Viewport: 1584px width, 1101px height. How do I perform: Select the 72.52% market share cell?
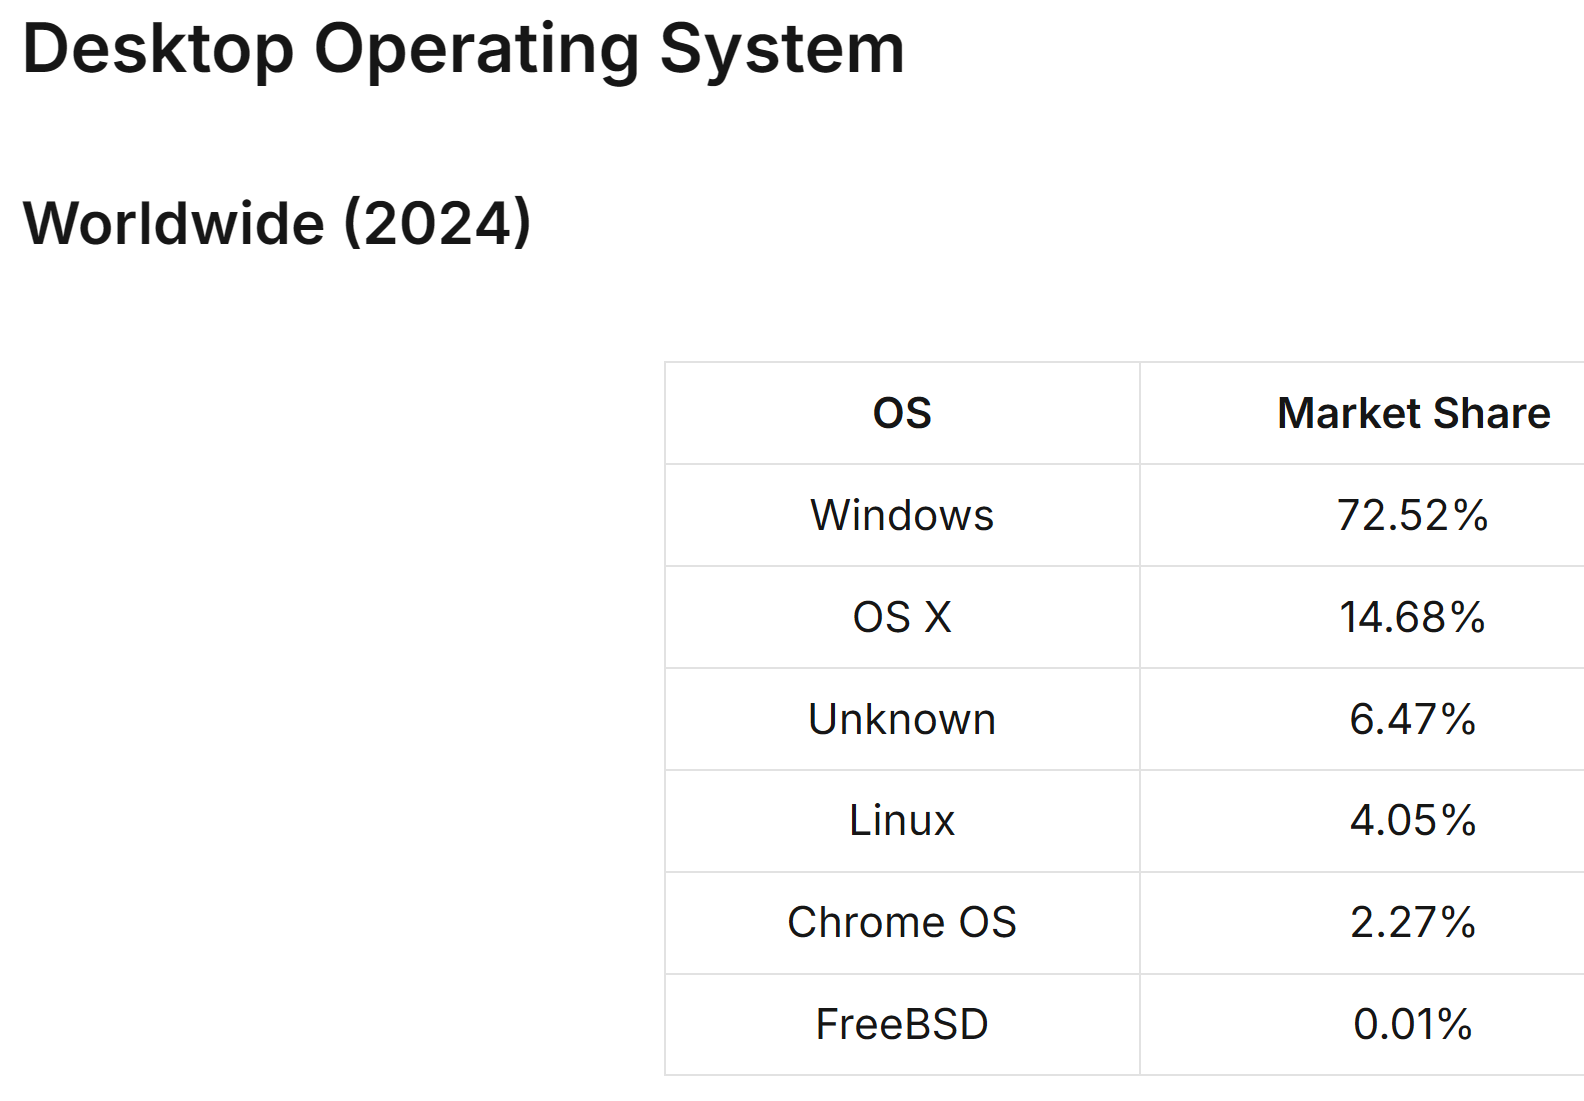(x=1362, y=515)
